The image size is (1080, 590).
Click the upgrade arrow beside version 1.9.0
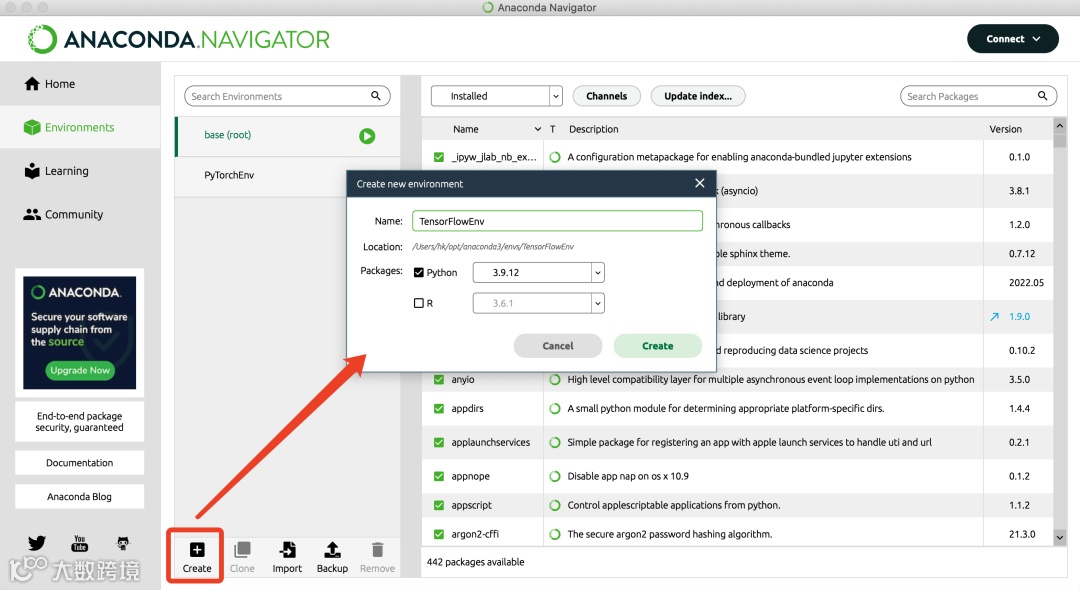[994, 317]
